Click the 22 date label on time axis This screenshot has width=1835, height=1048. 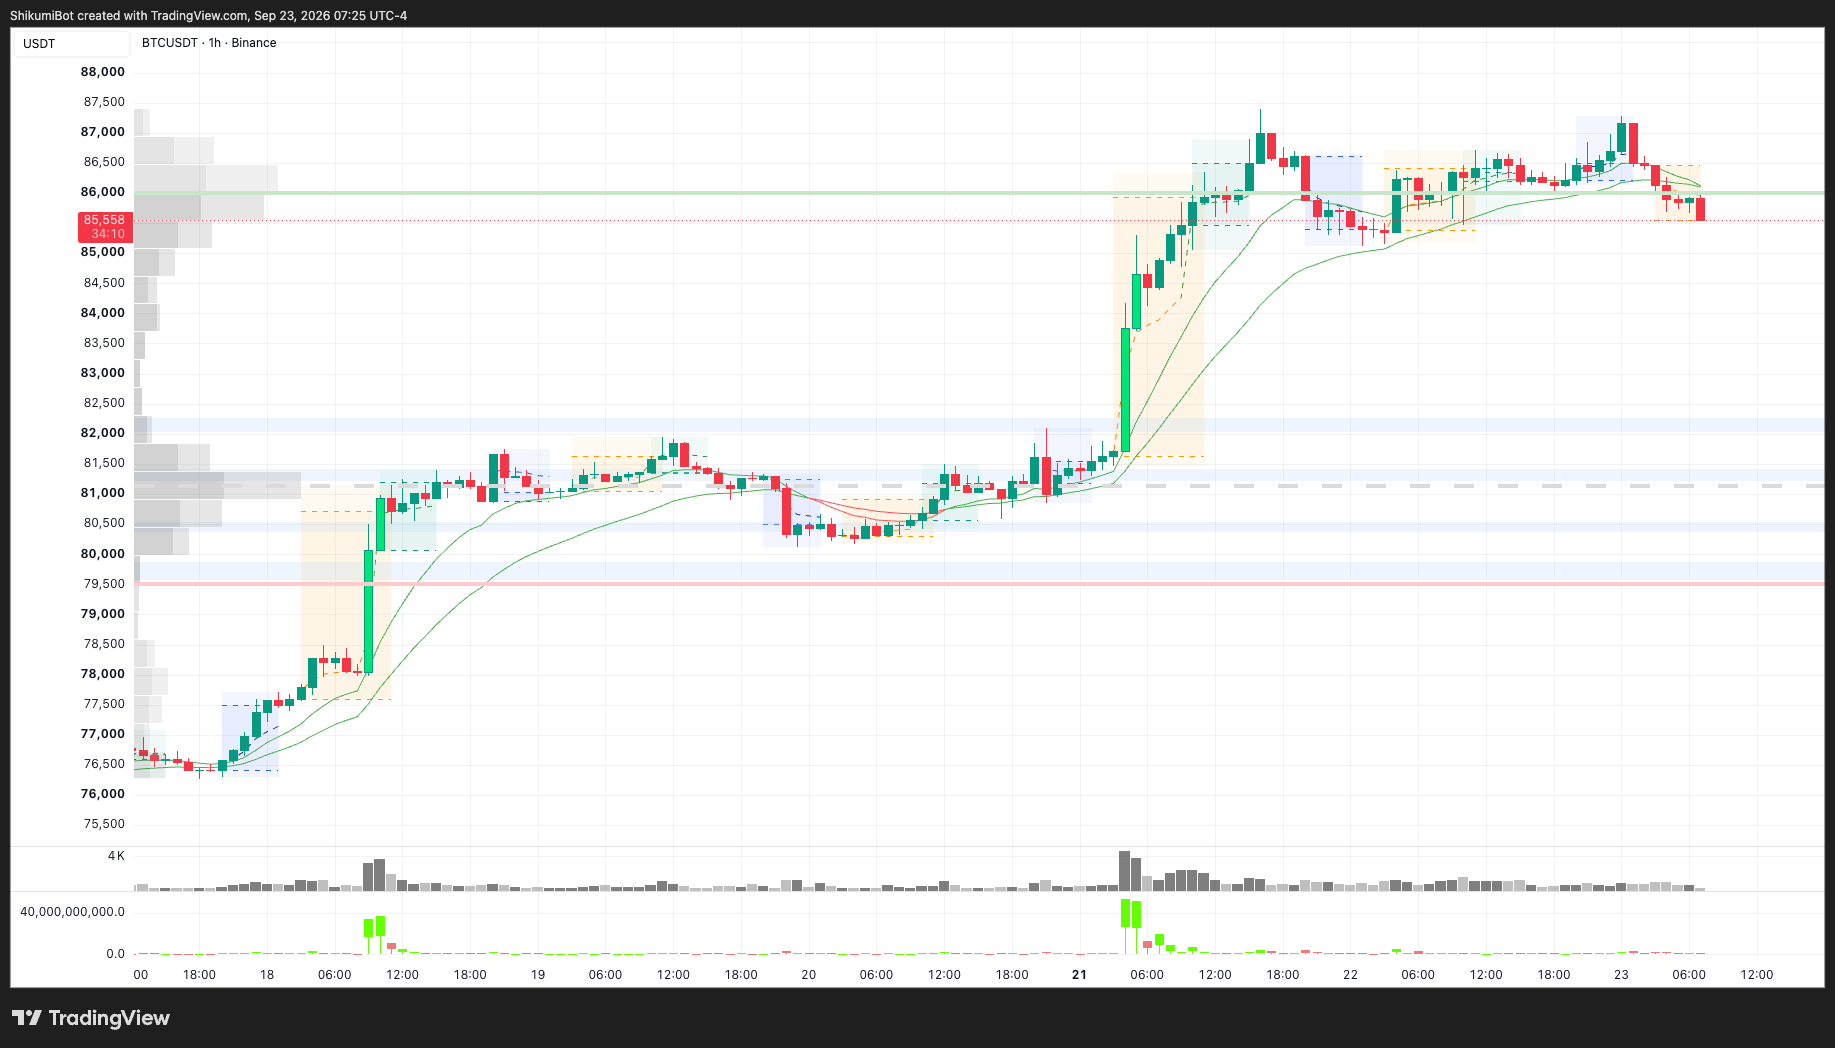[x=1350, y=975]
